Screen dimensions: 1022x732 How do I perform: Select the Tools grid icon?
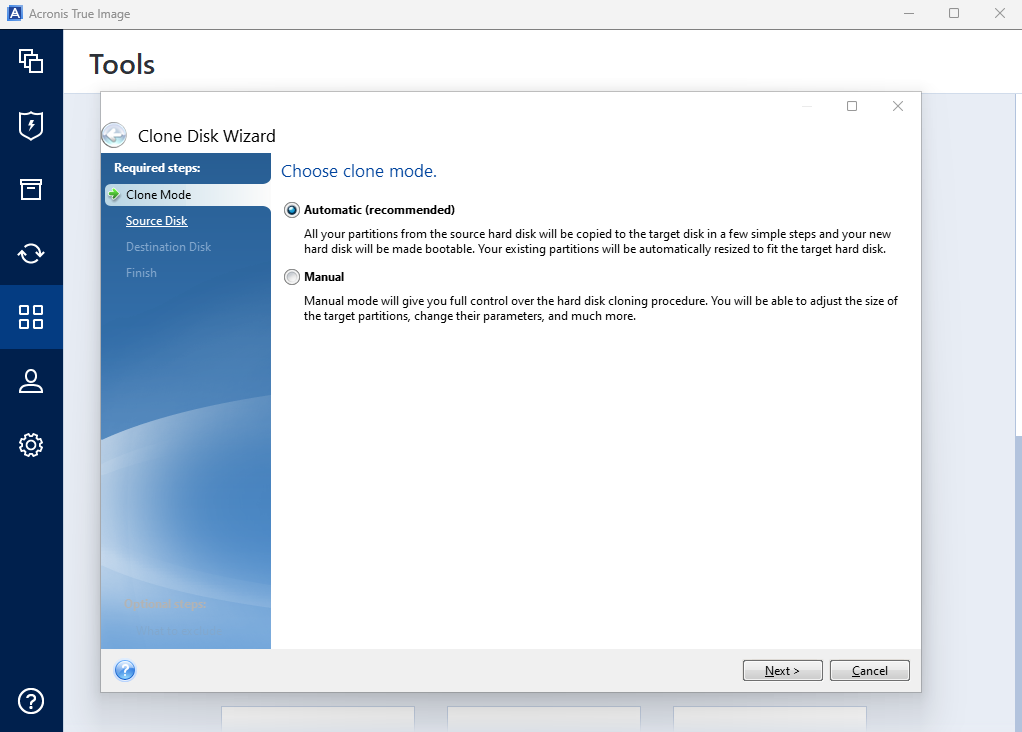pos(31,317)
